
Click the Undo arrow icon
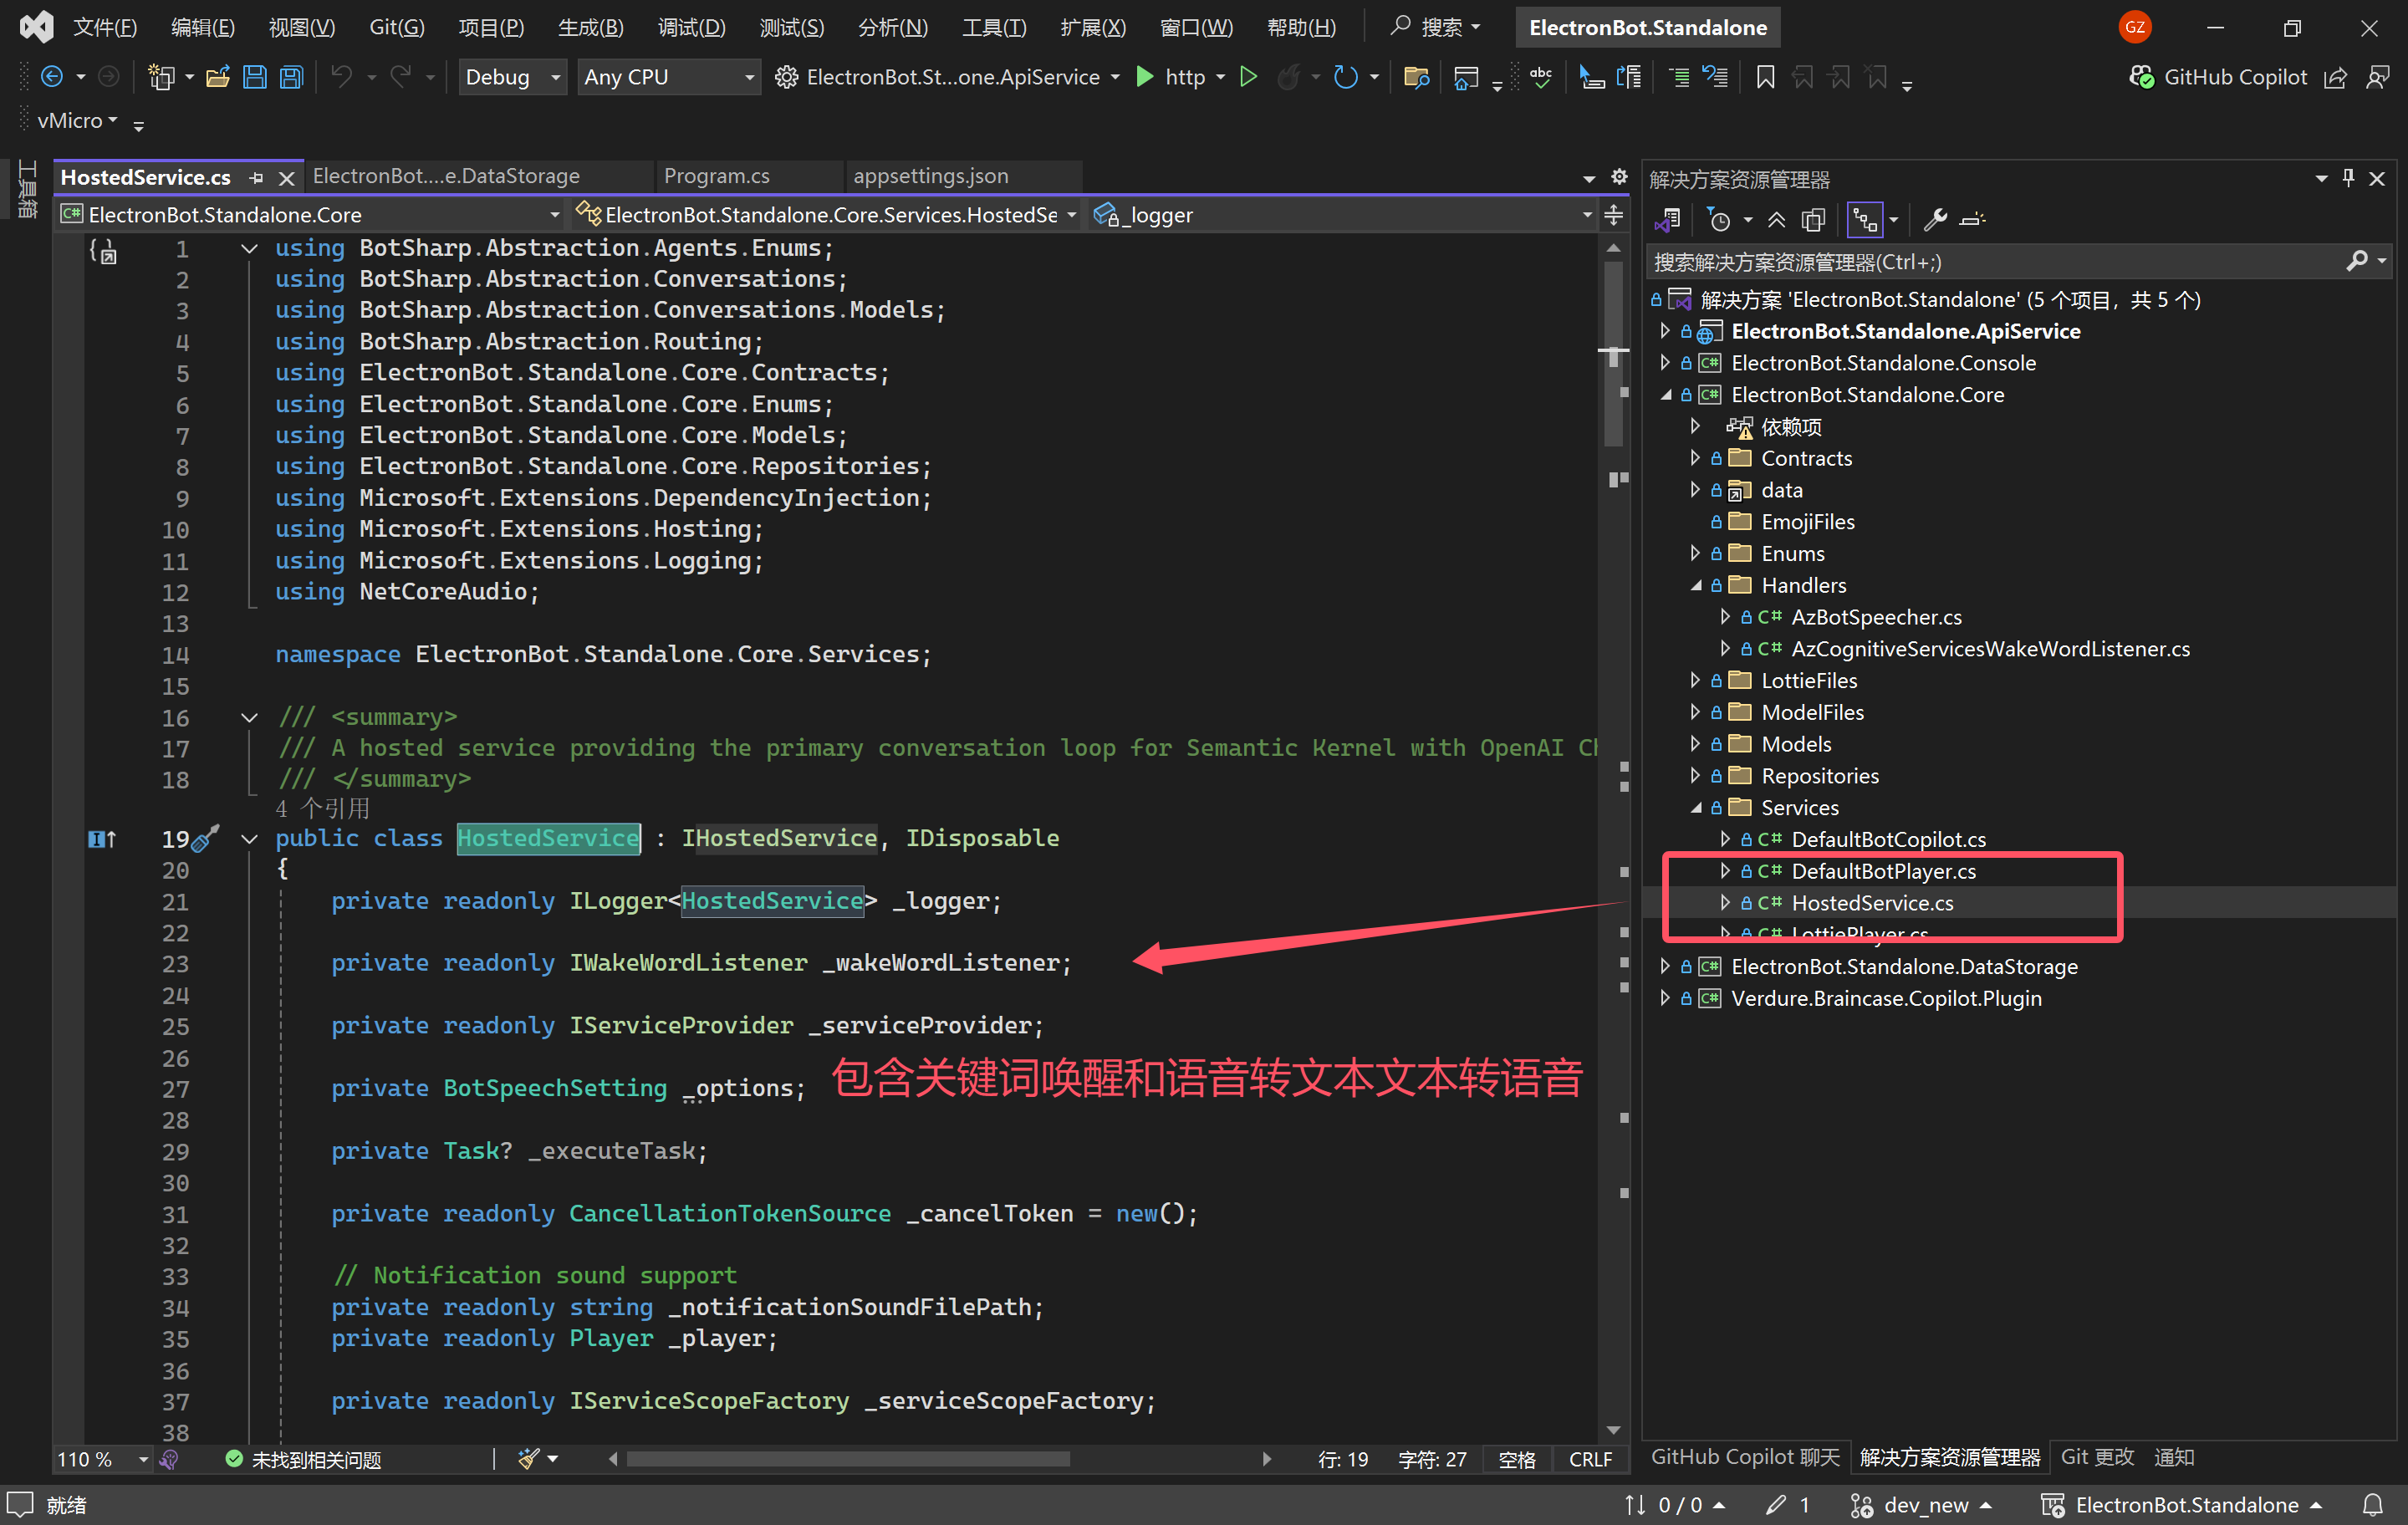click(x=342, y=77)
